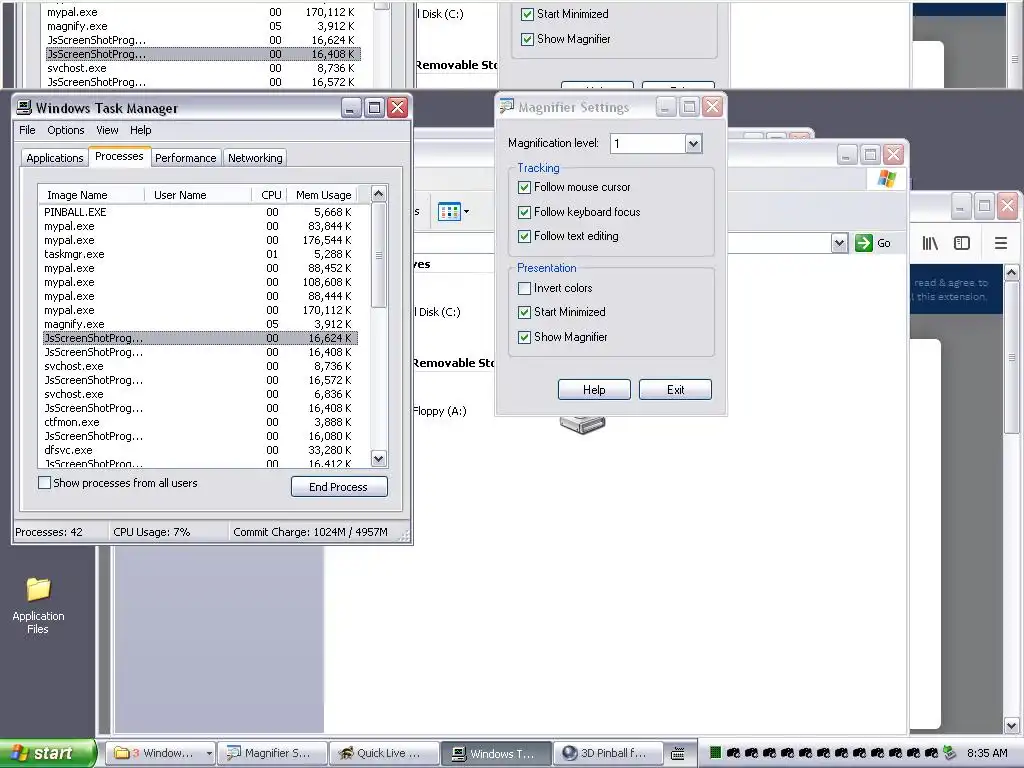
Task: Sort processes by User Name column
Action: (198, 195)
